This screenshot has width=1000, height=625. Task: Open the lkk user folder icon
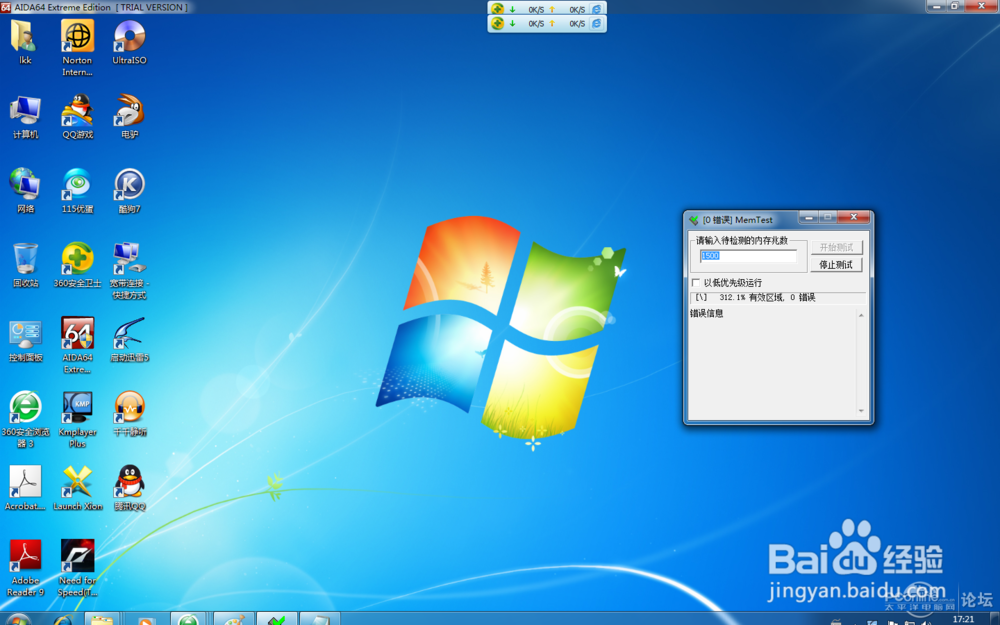coord(25,41)
